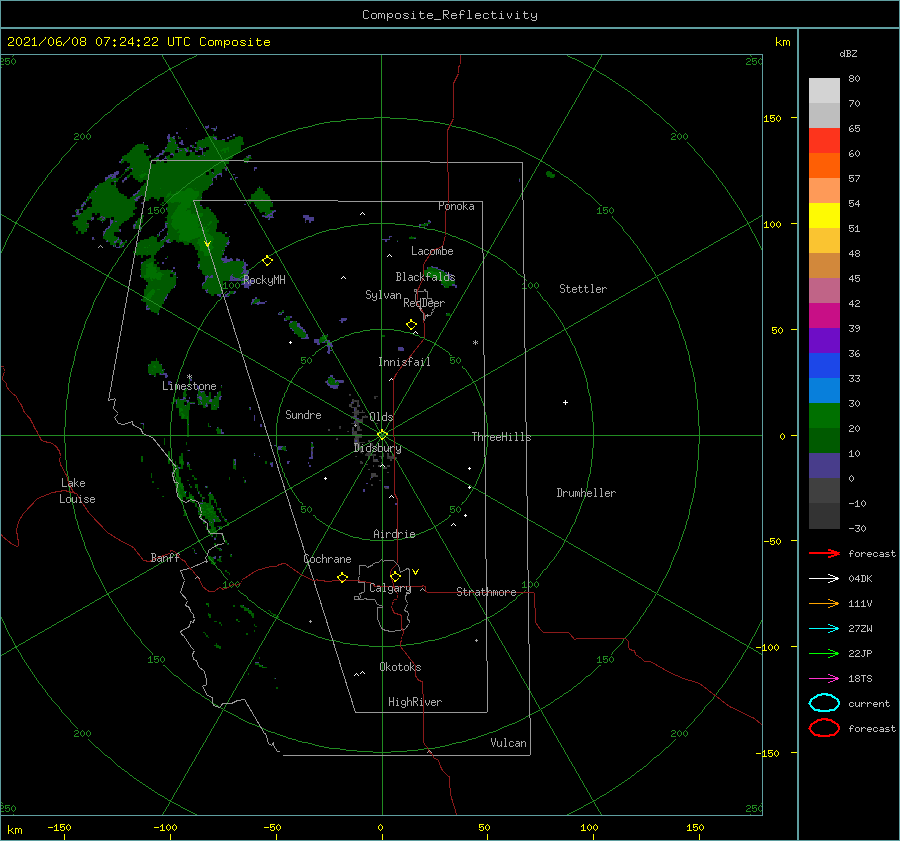Select the red 65 to 60 dBZ swatch
The image size is (900, 841).
click(x=824, y=141)
